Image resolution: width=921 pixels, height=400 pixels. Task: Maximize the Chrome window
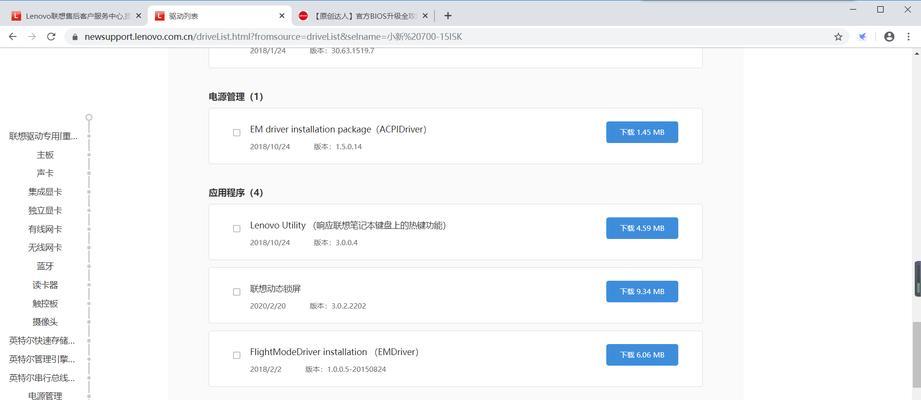tap(880, 9)
